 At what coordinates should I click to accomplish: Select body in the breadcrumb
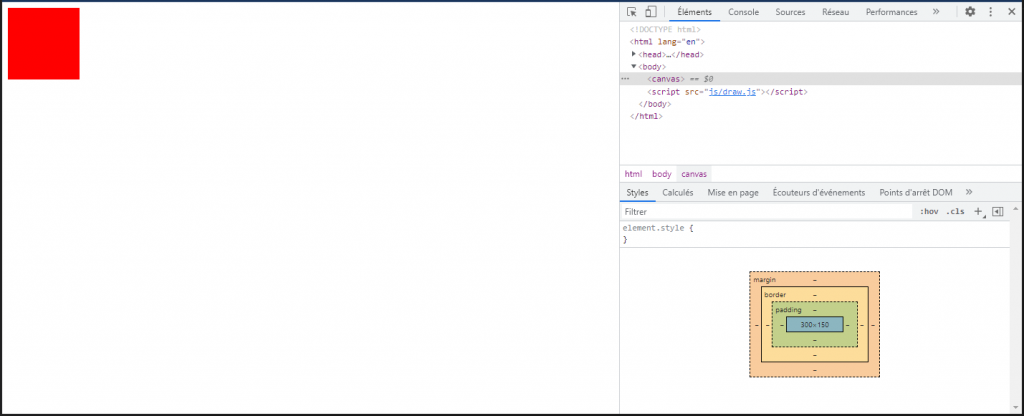click(662, 174)
